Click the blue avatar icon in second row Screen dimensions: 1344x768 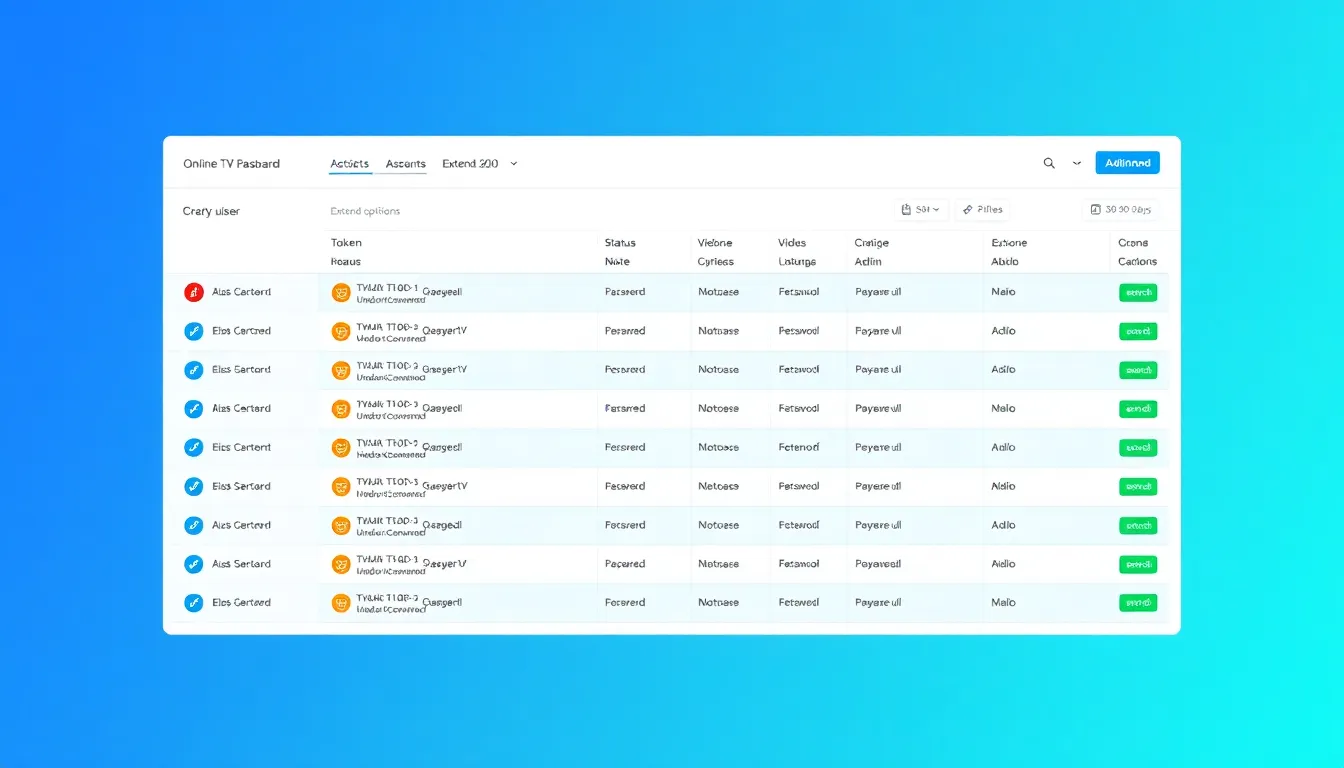pos(194,331)
